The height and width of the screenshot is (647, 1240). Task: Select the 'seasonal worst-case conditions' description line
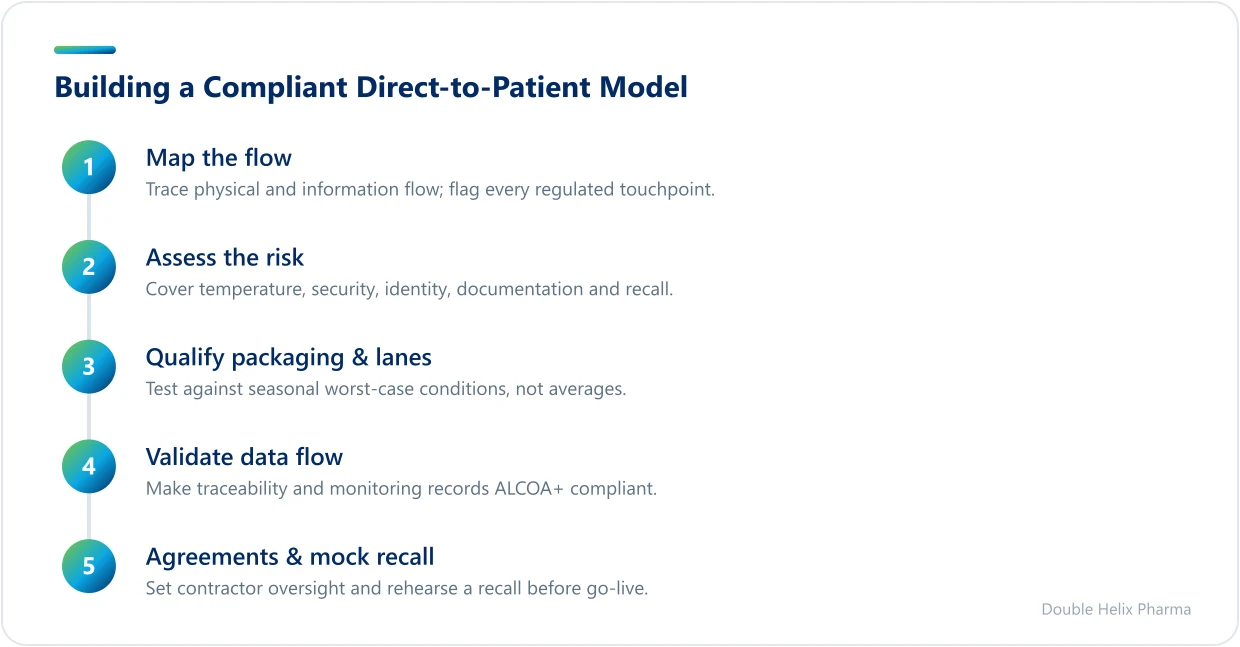click(386, 389)
